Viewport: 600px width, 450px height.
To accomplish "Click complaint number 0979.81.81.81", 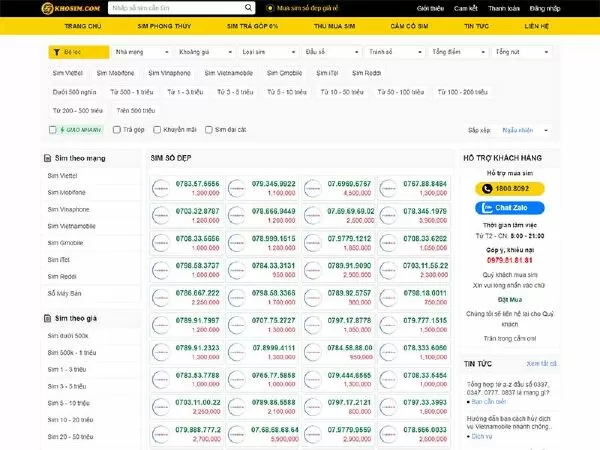I will pos(510,260).
